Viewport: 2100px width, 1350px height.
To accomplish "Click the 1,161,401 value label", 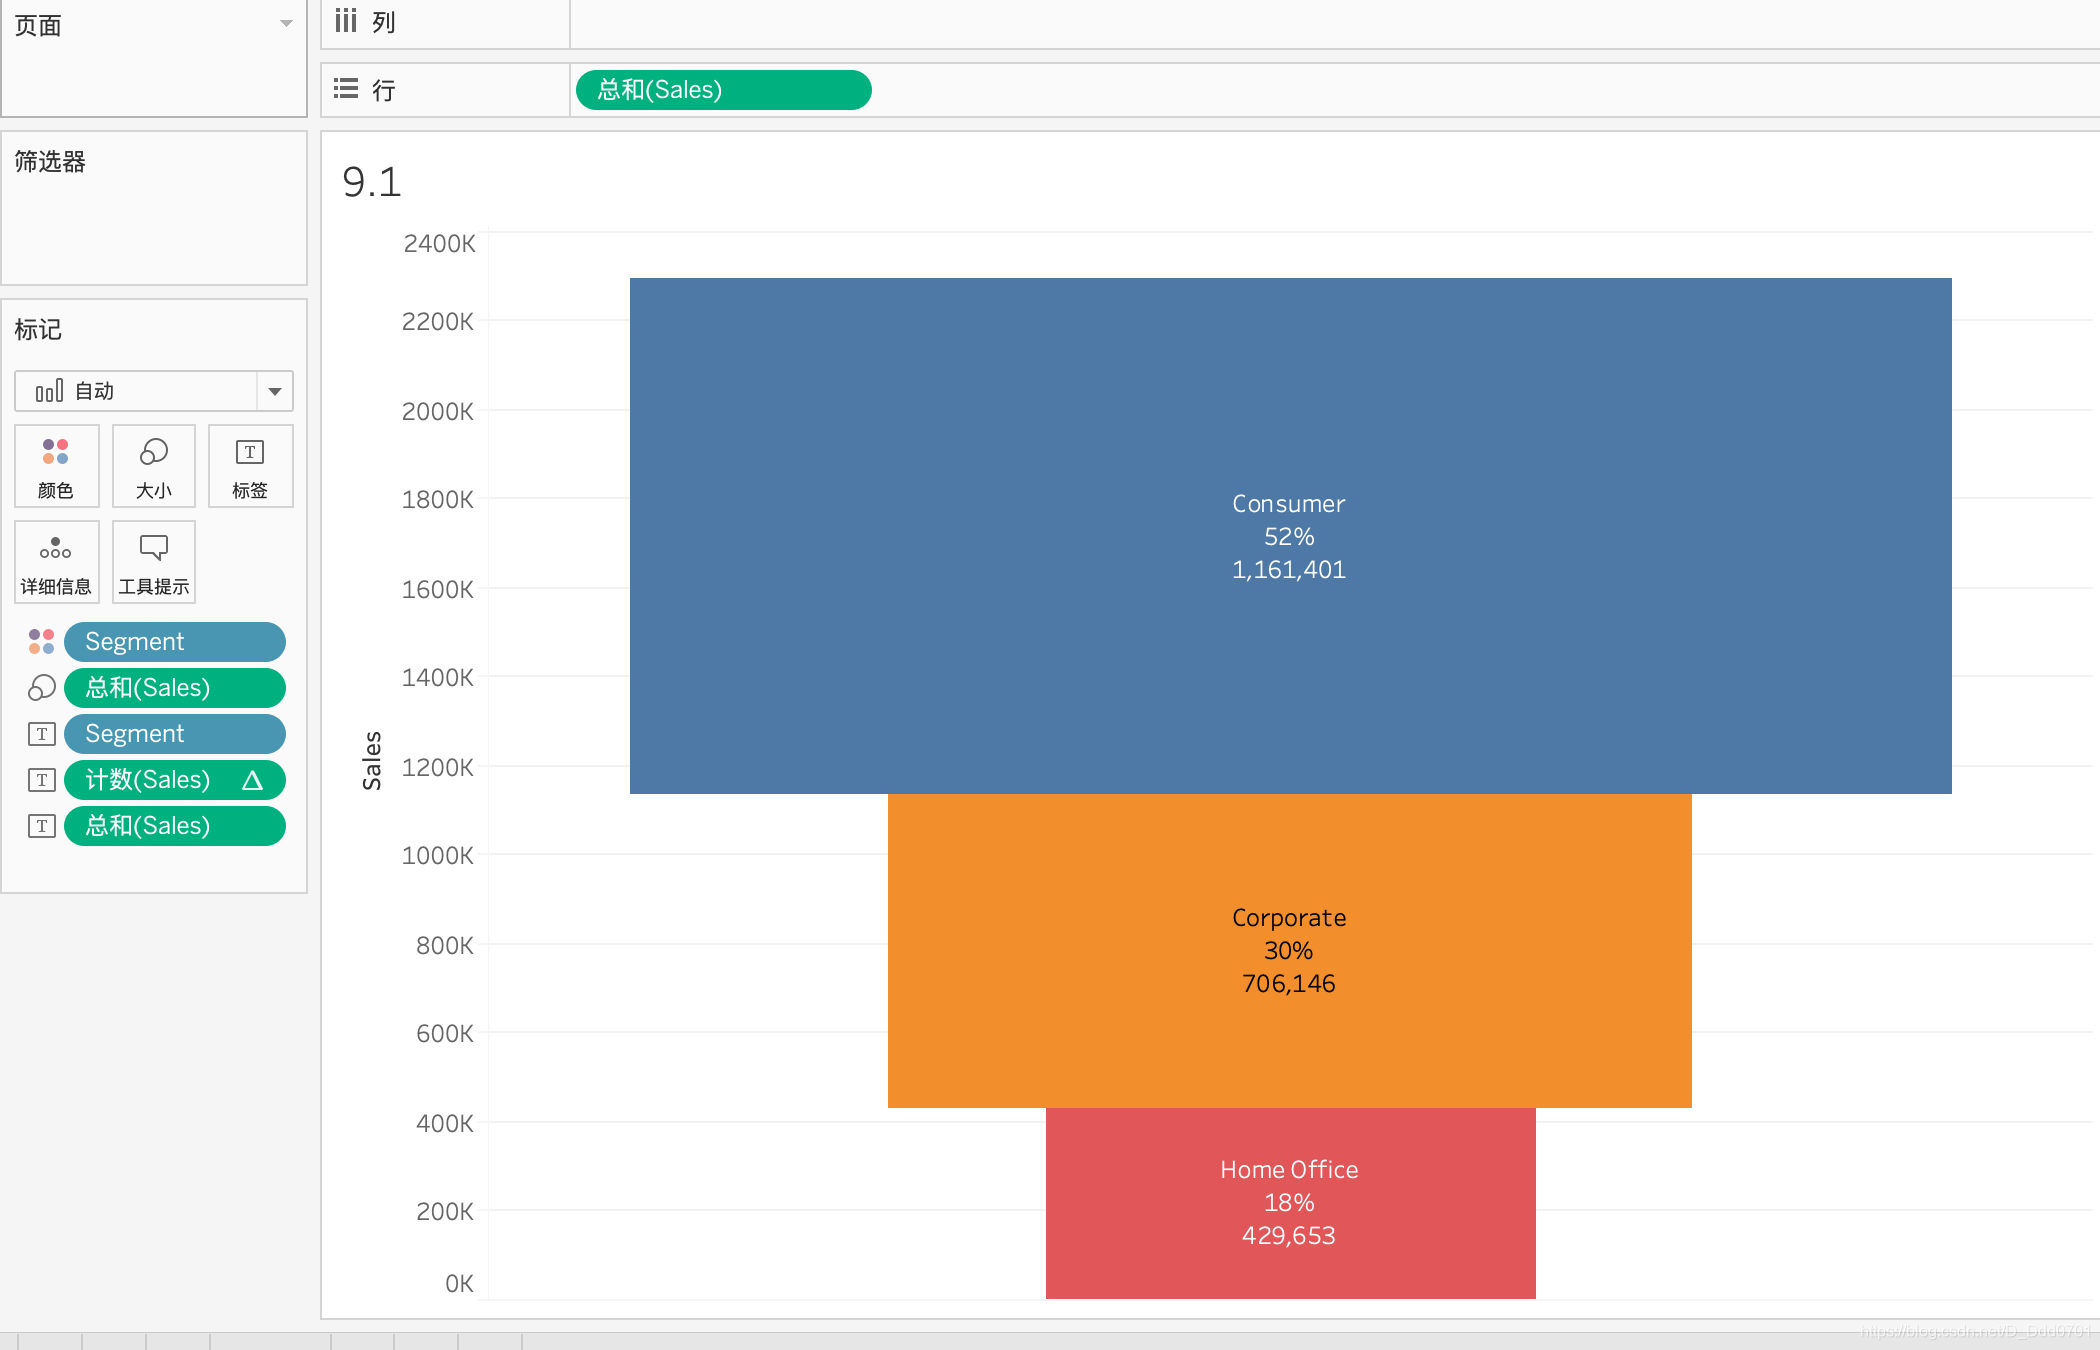I will tap(1289, 570).
